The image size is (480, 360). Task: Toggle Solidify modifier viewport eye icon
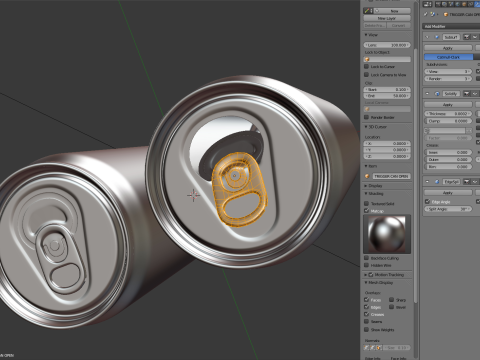tap(475, 94)
